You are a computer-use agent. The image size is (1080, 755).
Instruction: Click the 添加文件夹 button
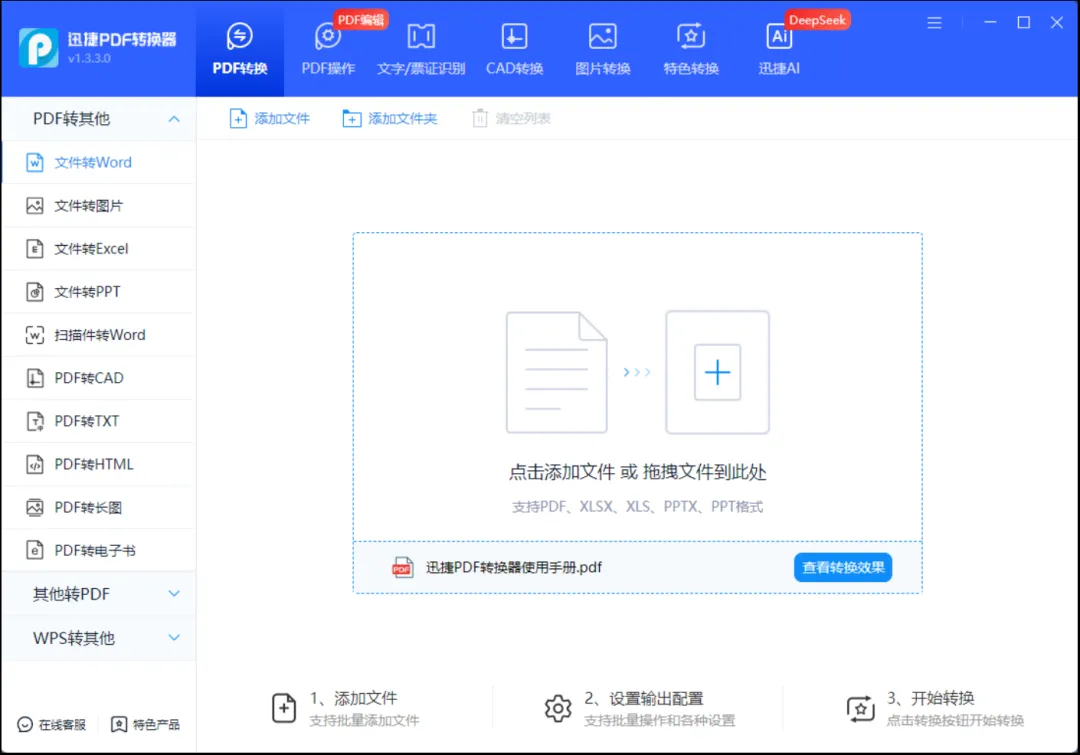point(390,118)
